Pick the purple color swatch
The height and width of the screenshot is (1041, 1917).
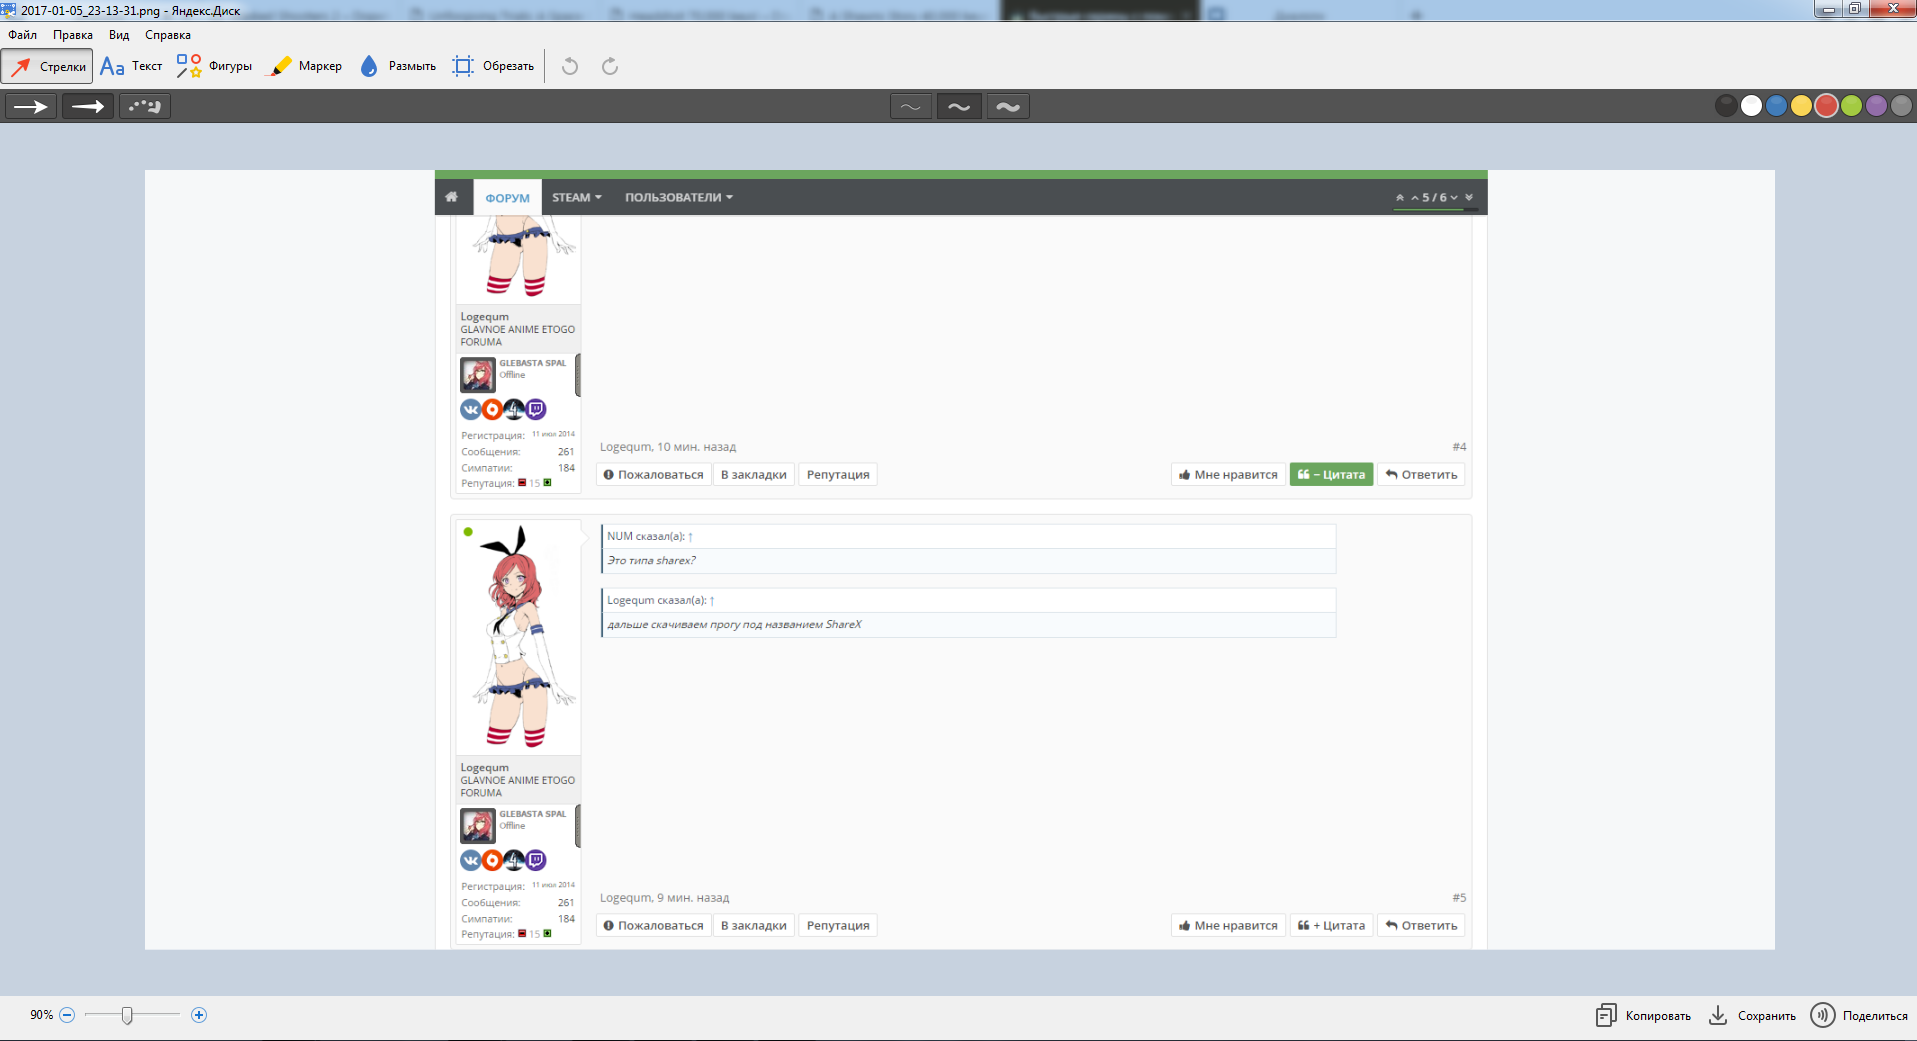(1876, 106)
